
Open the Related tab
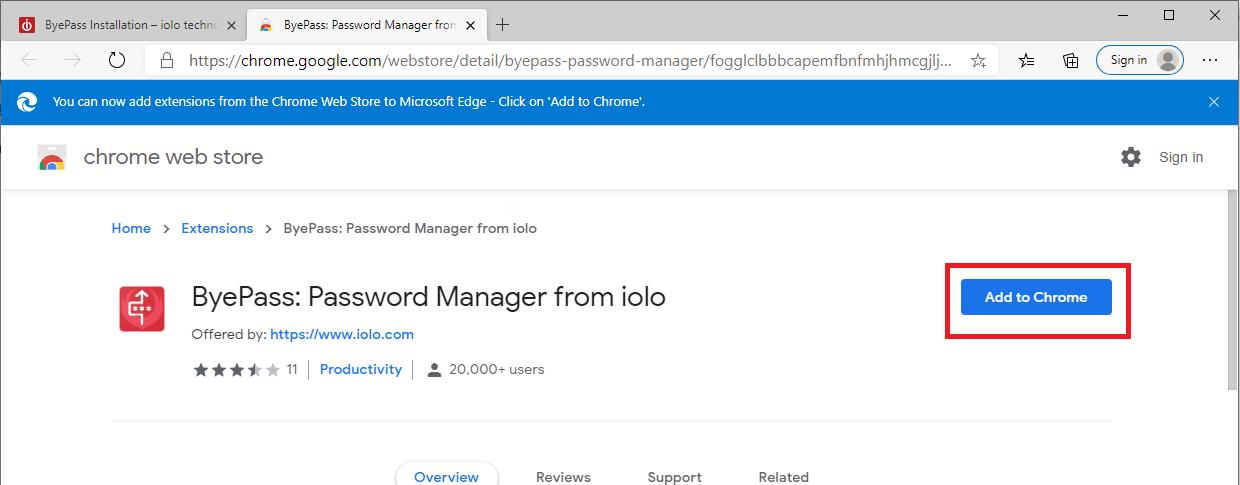(783, 477)
